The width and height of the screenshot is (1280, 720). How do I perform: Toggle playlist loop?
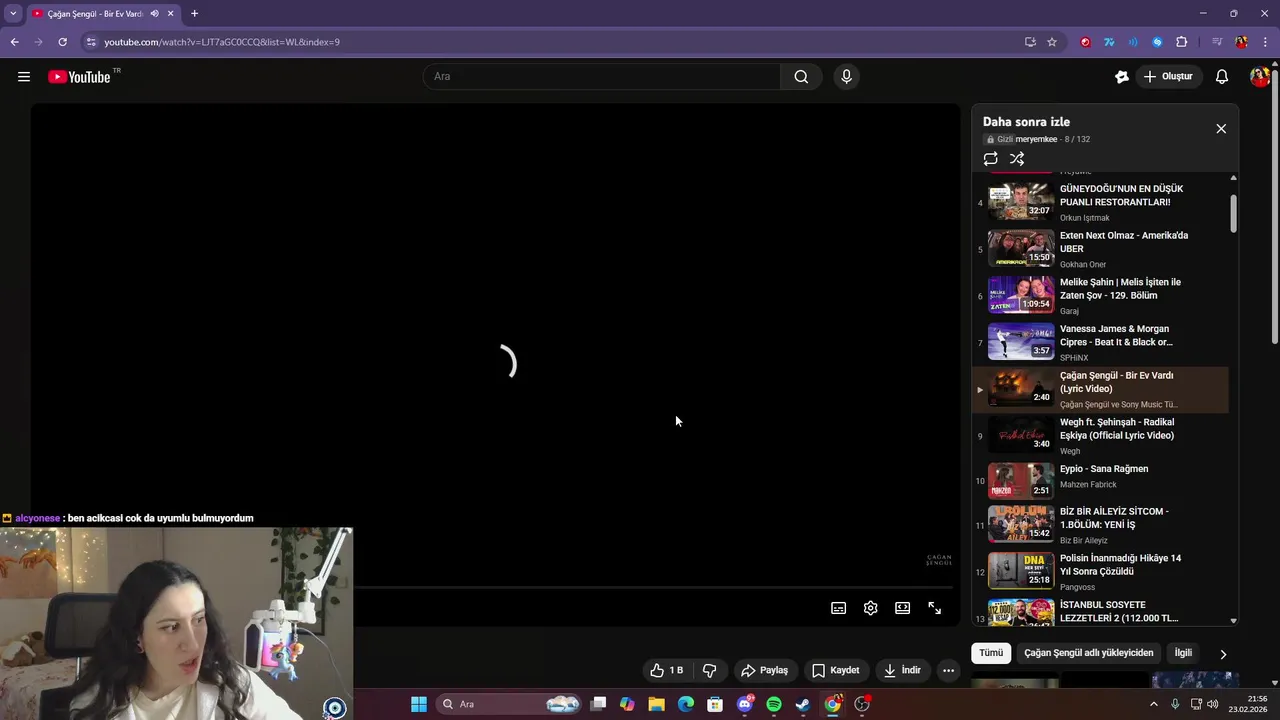click(x=991, y=159)
